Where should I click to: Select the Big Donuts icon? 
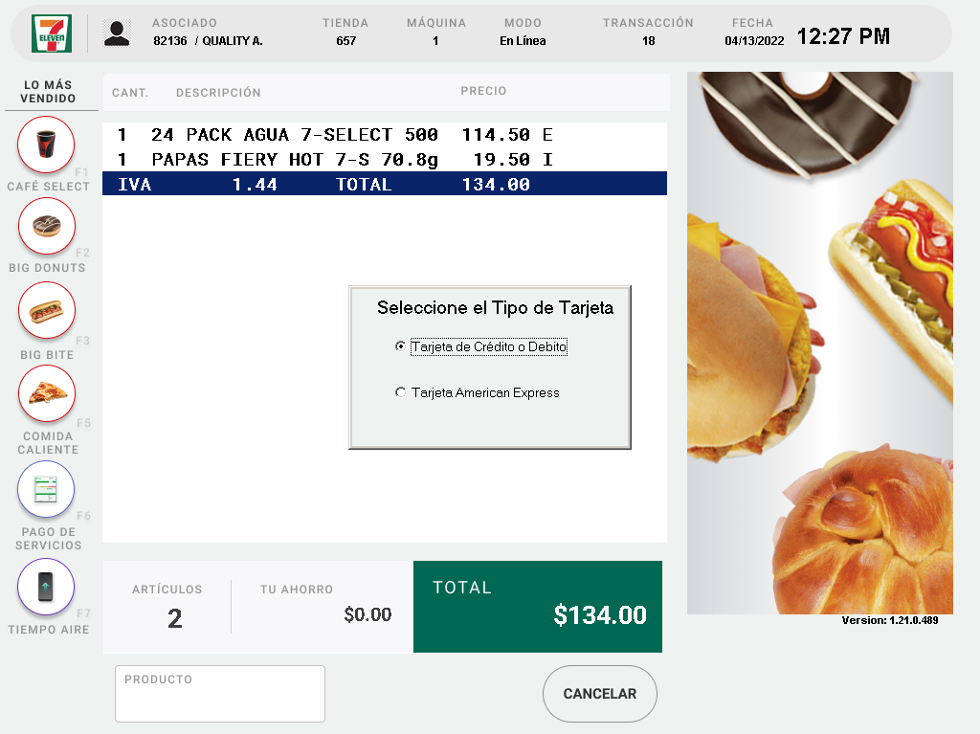[46, 226]
